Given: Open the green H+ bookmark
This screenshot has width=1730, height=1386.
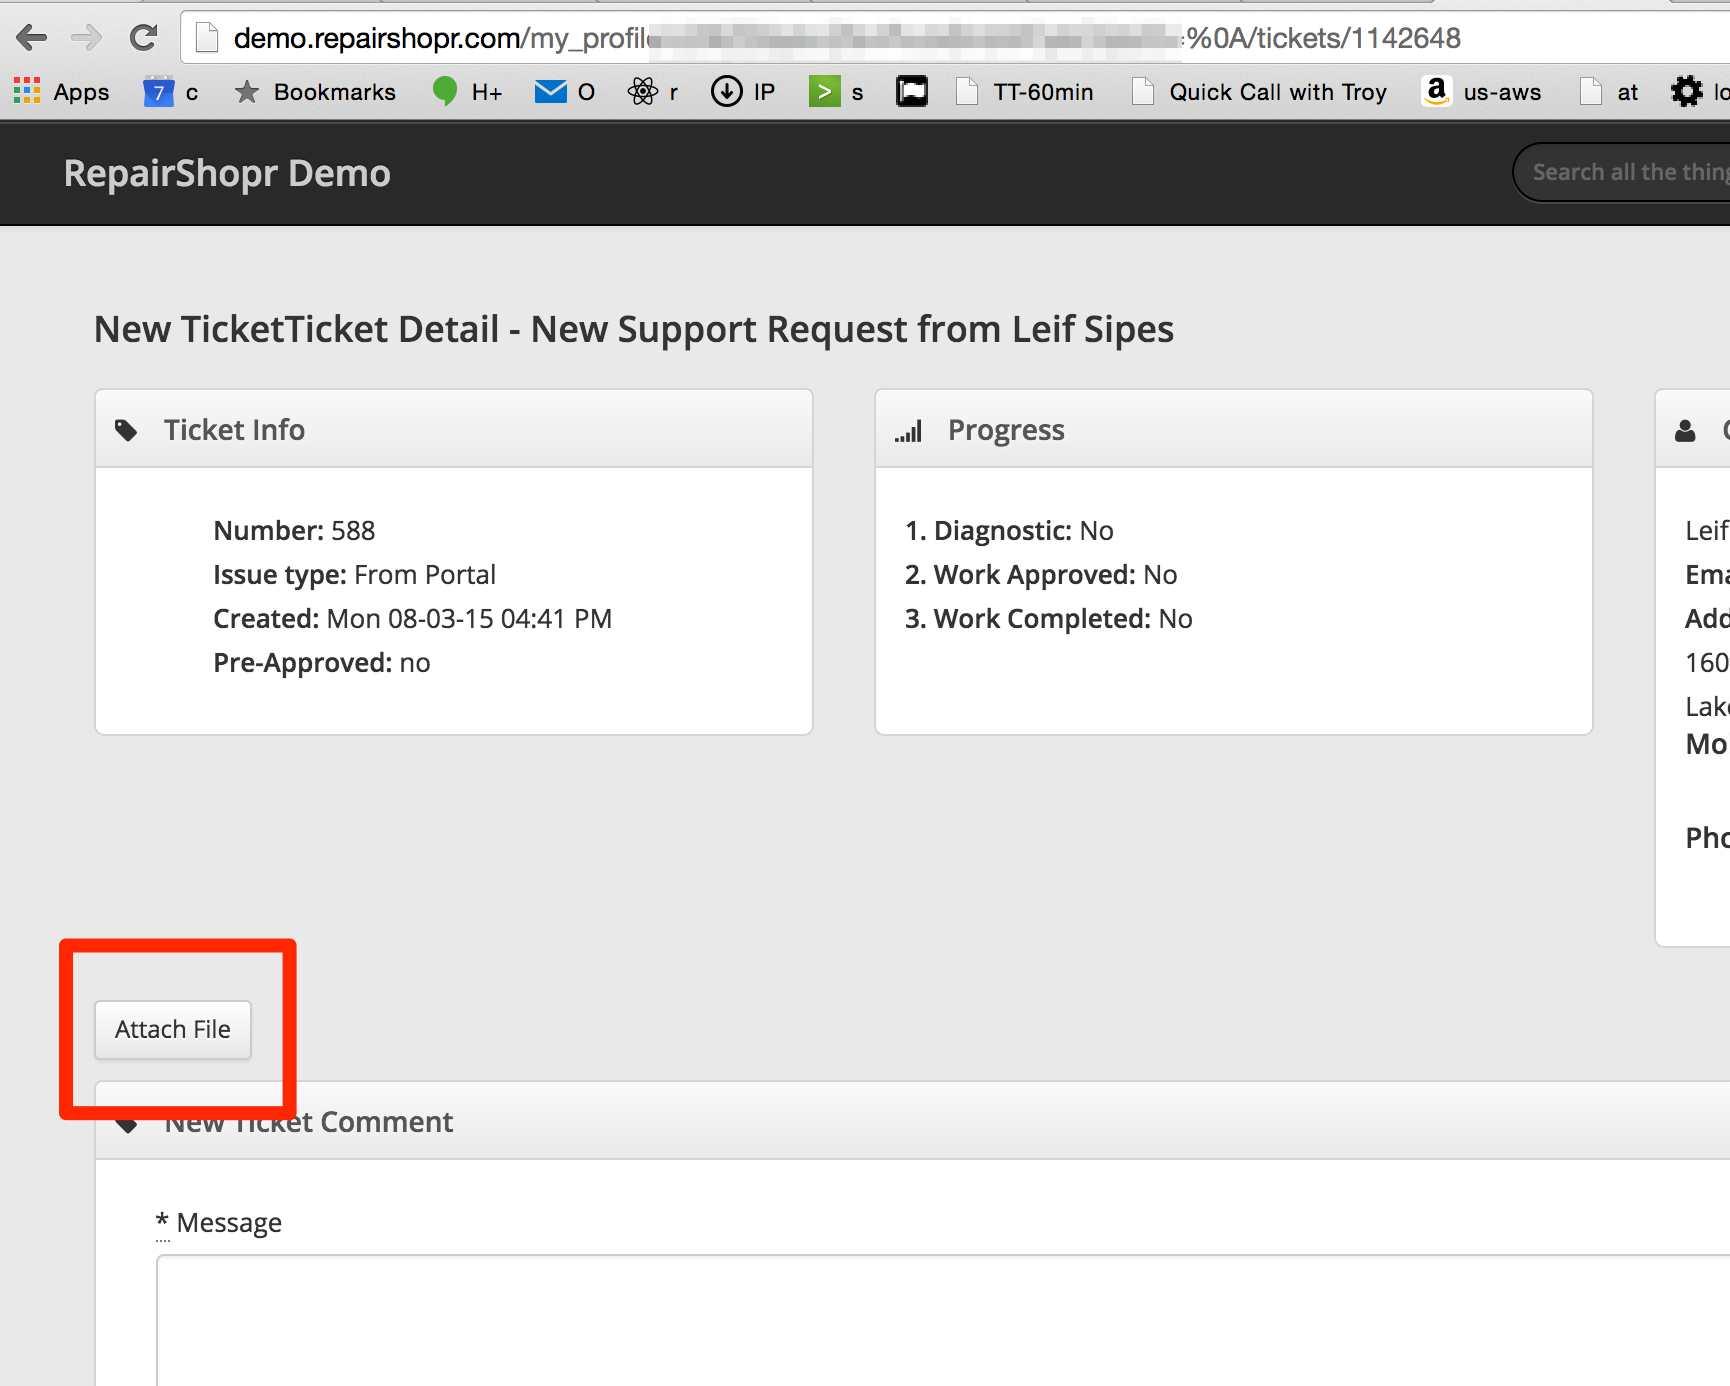Looking at the screenshot, I should pos(467,92).
